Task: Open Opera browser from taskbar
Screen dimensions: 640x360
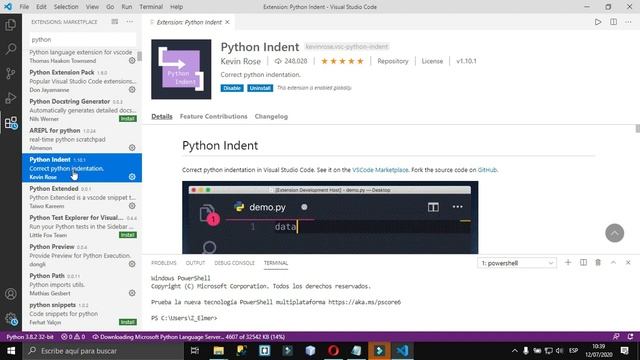Action: point(333,351)
